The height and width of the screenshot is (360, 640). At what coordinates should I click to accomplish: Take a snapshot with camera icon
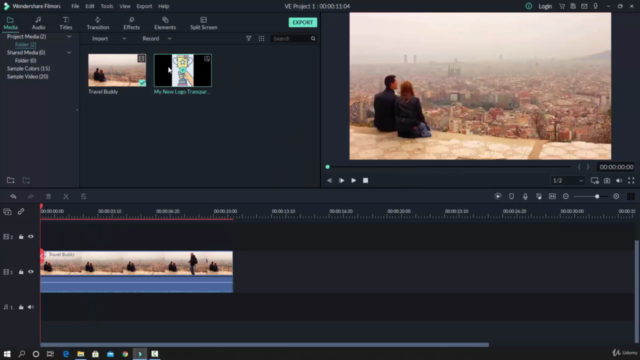607,180
